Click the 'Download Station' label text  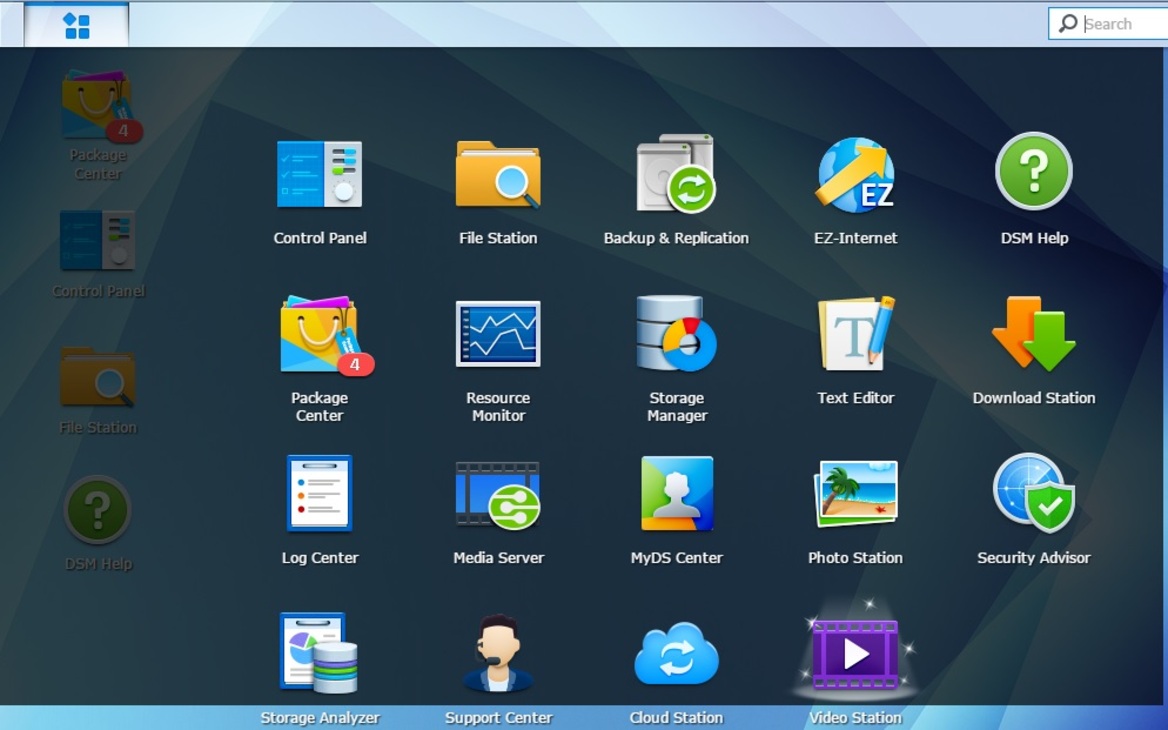pyautogui.click(x=1034, y=398)
